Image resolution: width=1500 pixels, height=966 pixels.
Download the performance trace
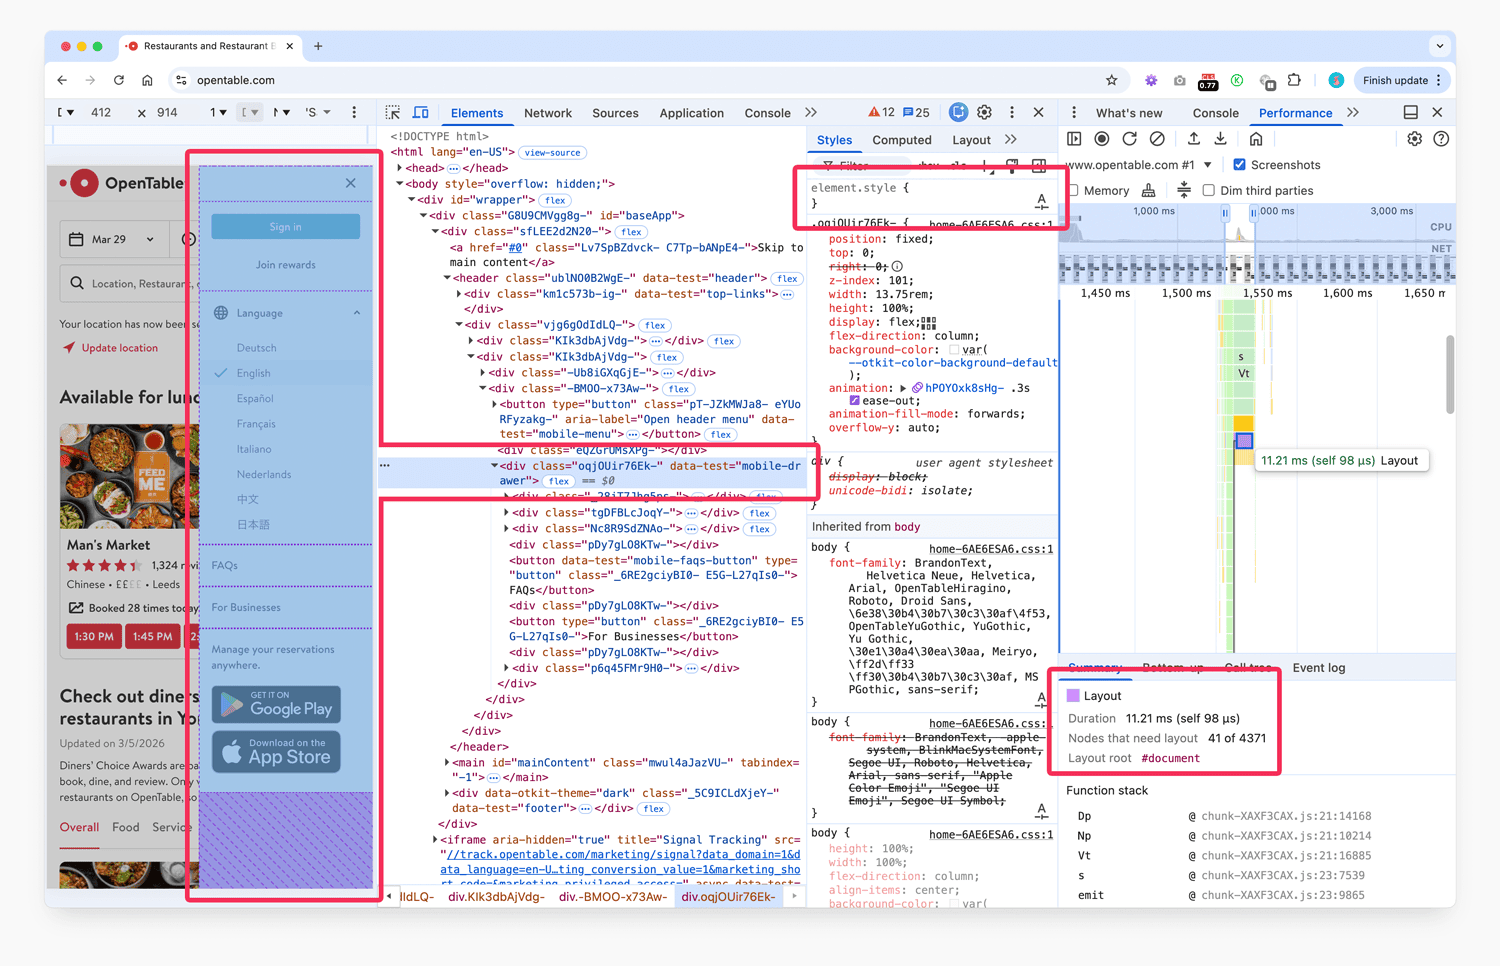tap(1220, 139)
